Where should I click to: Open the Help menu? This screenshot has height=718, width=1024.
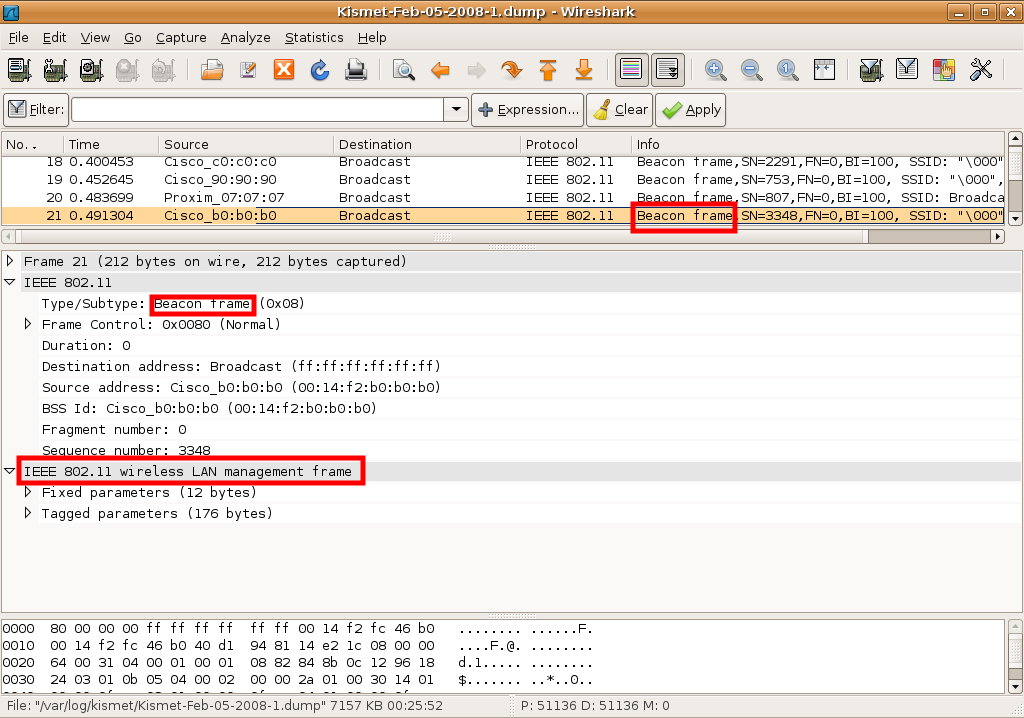pyautogui.click(x=372, y=38)
